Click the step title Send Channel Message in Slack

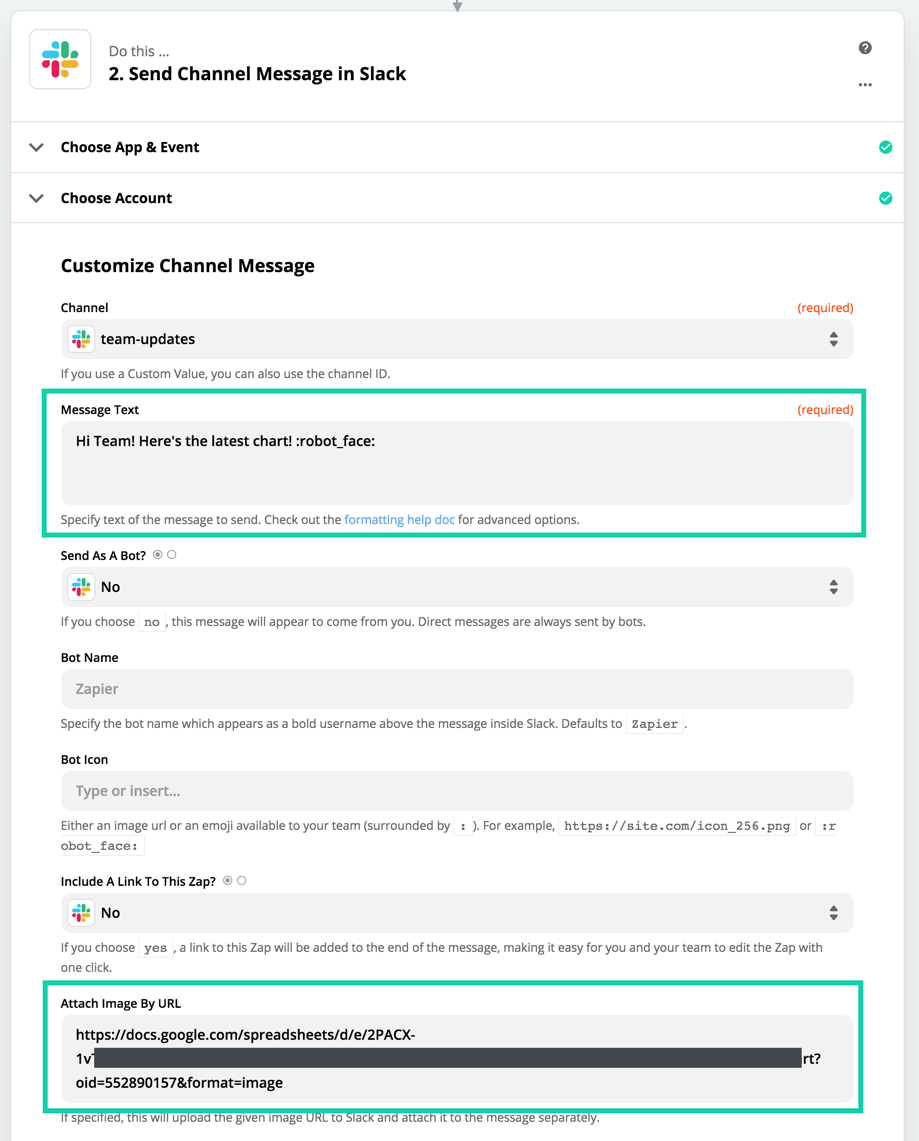coord(257,73)
